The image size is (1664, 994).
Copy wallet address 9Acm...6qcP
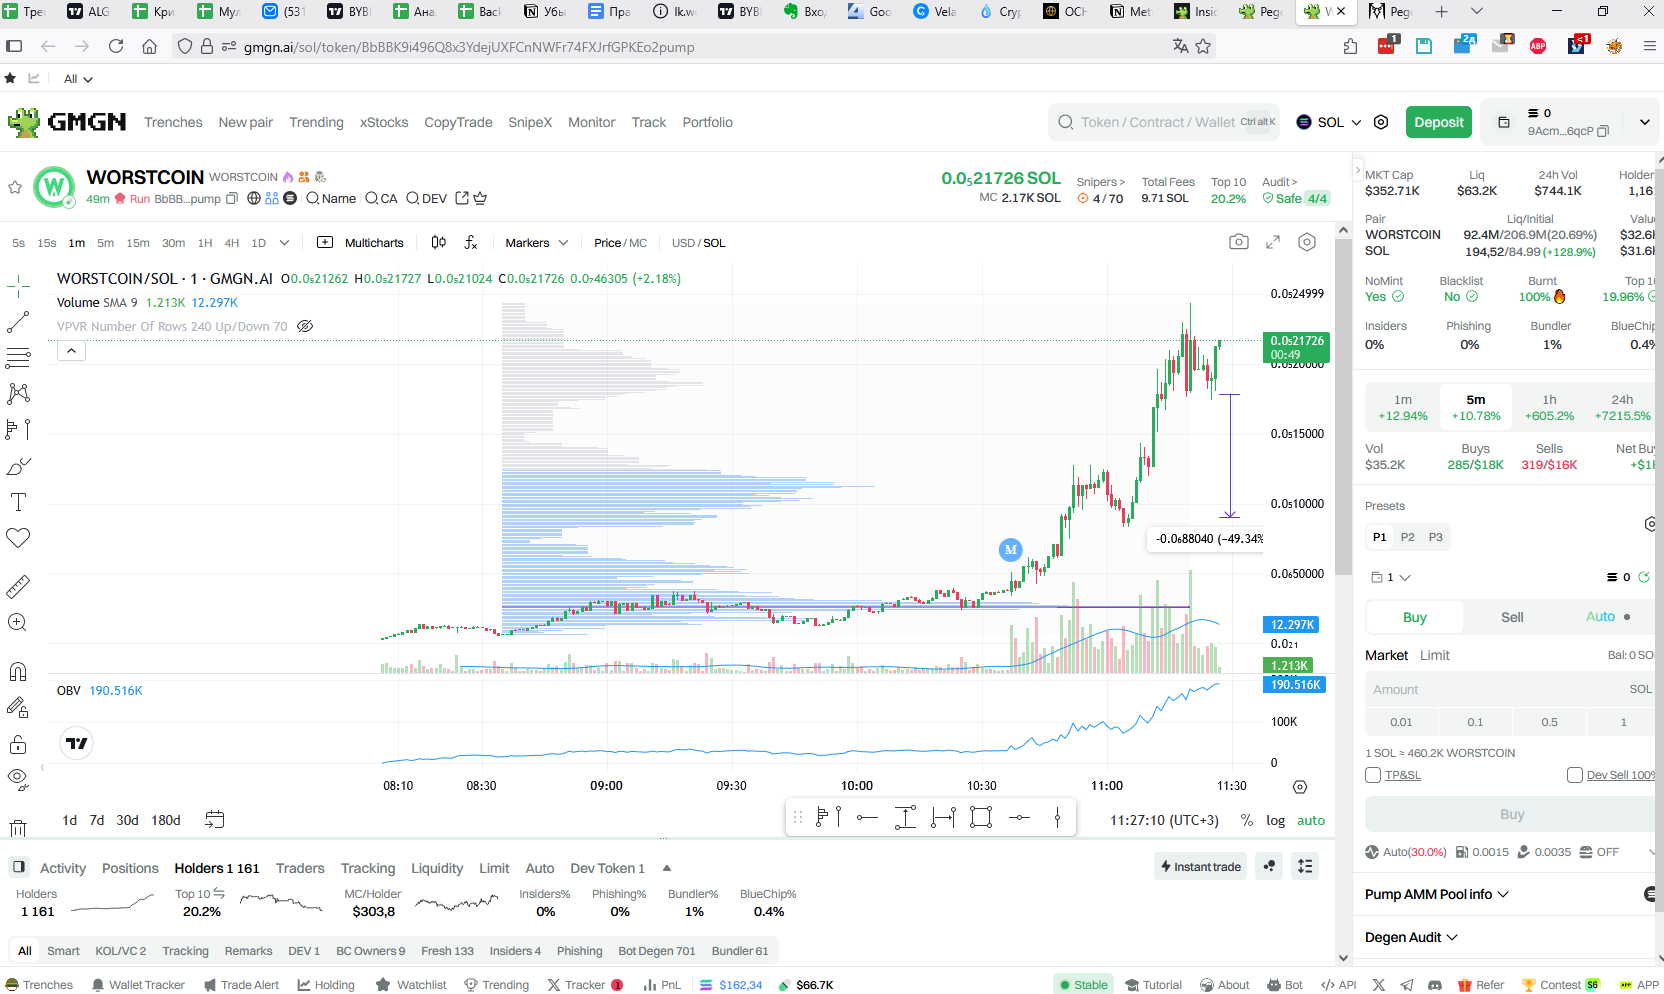click(1603, 131)
